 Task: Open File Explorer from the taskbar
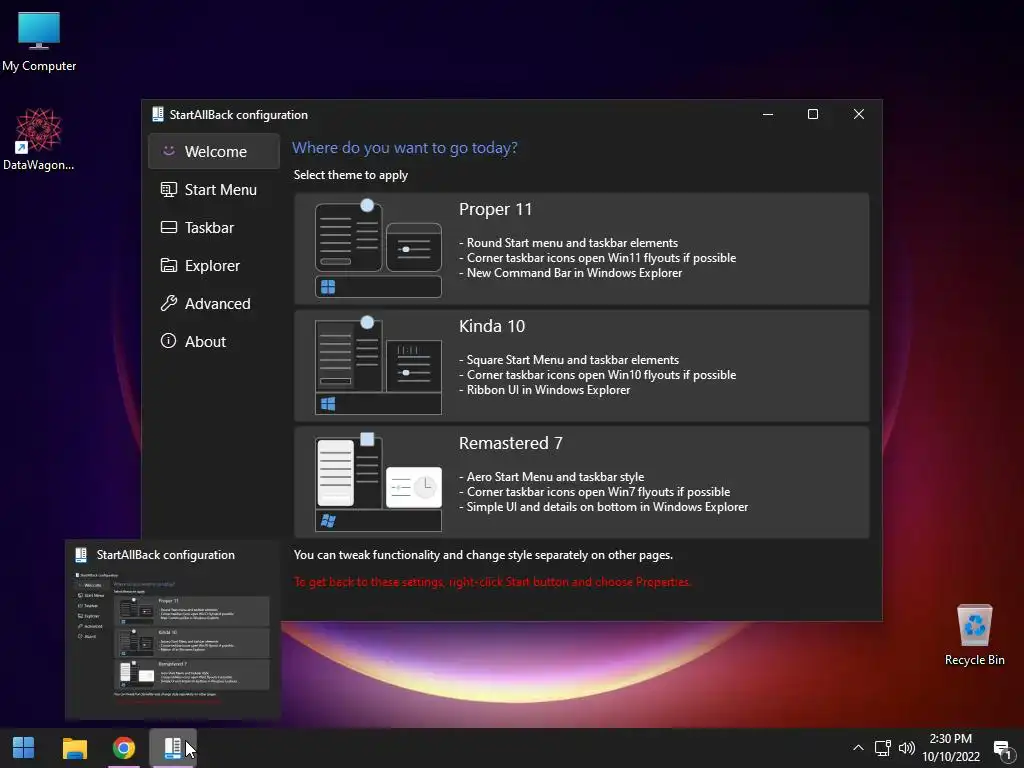pos(74,748)
